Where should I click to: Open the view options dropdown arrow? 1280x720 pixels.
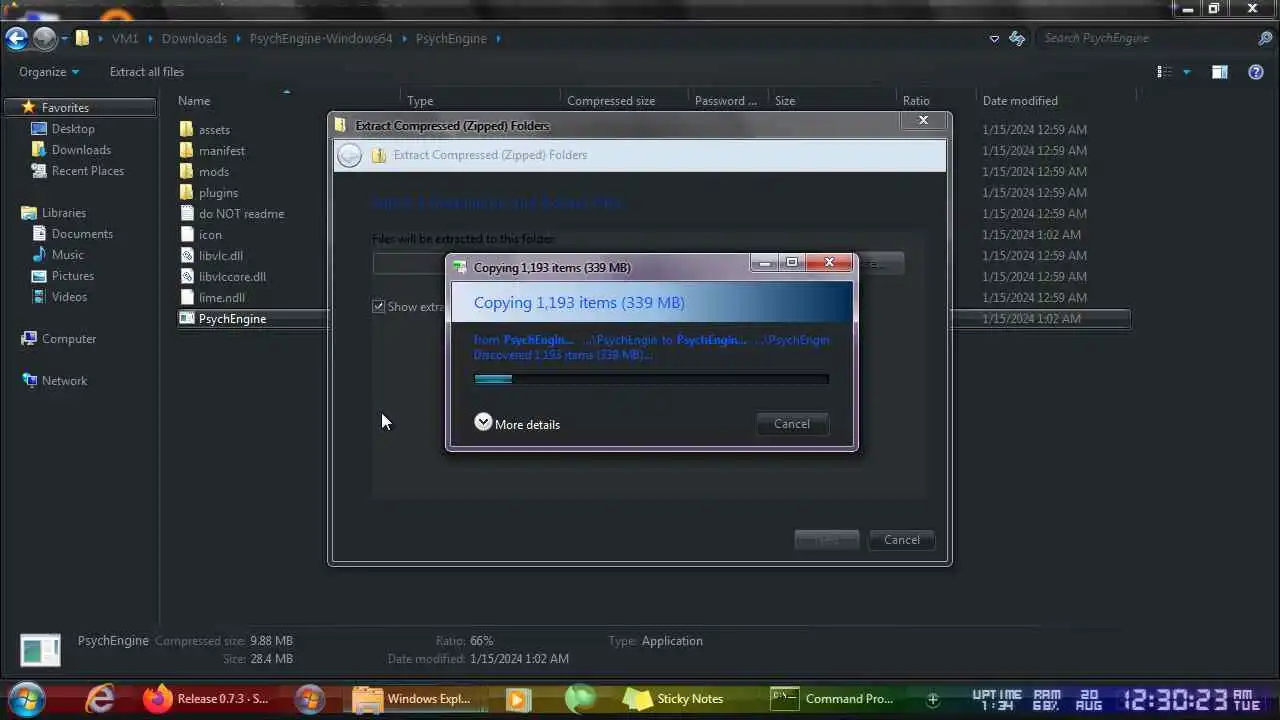[x=1187, y=72]
